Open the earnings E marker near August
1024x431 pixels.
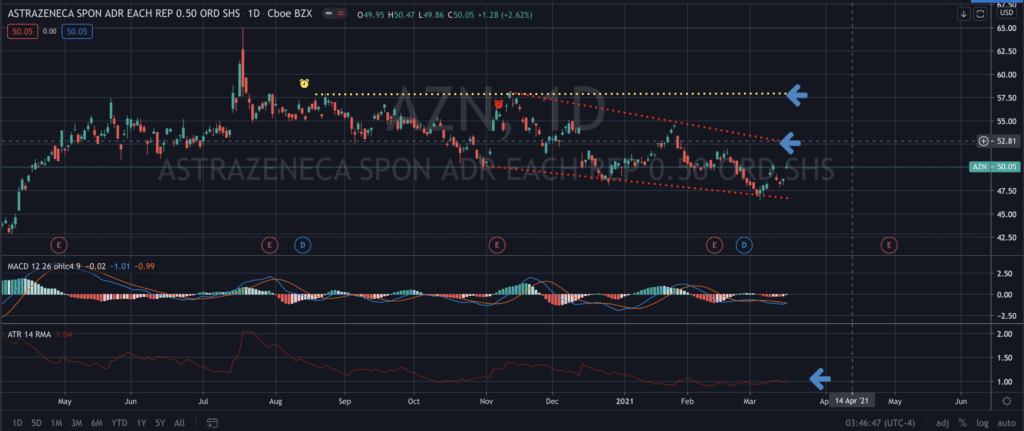pyautogui.click(x=269, y=245)
